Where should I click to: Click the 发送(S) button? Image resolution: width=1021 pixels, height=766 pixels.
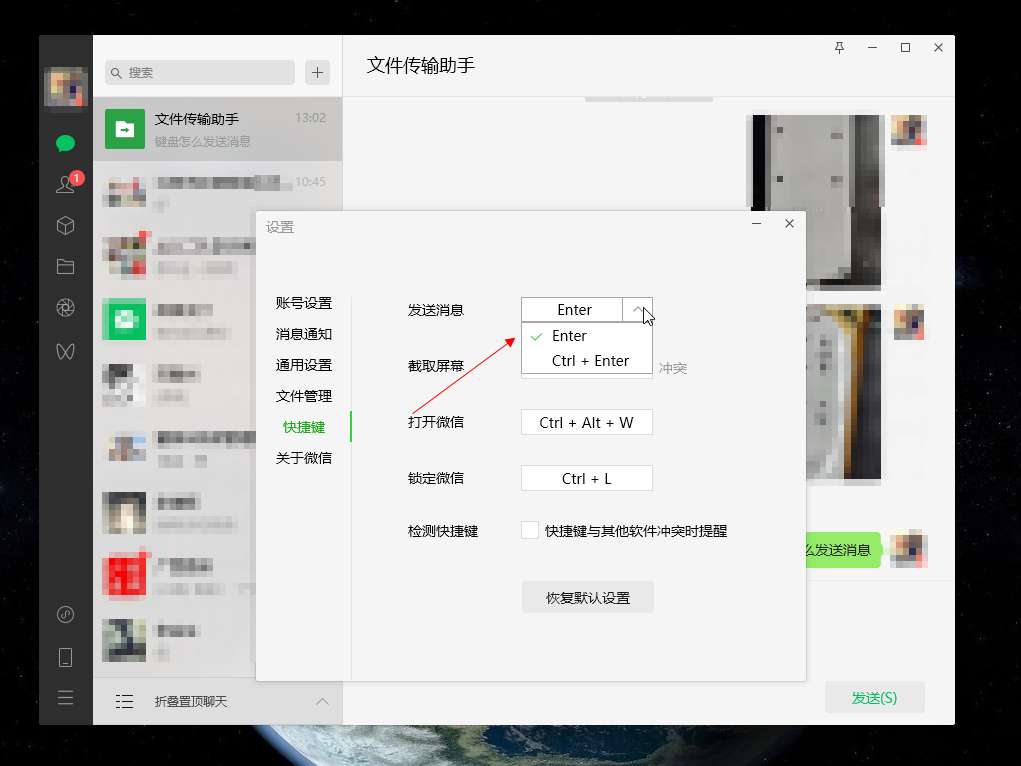pos(874,698)
